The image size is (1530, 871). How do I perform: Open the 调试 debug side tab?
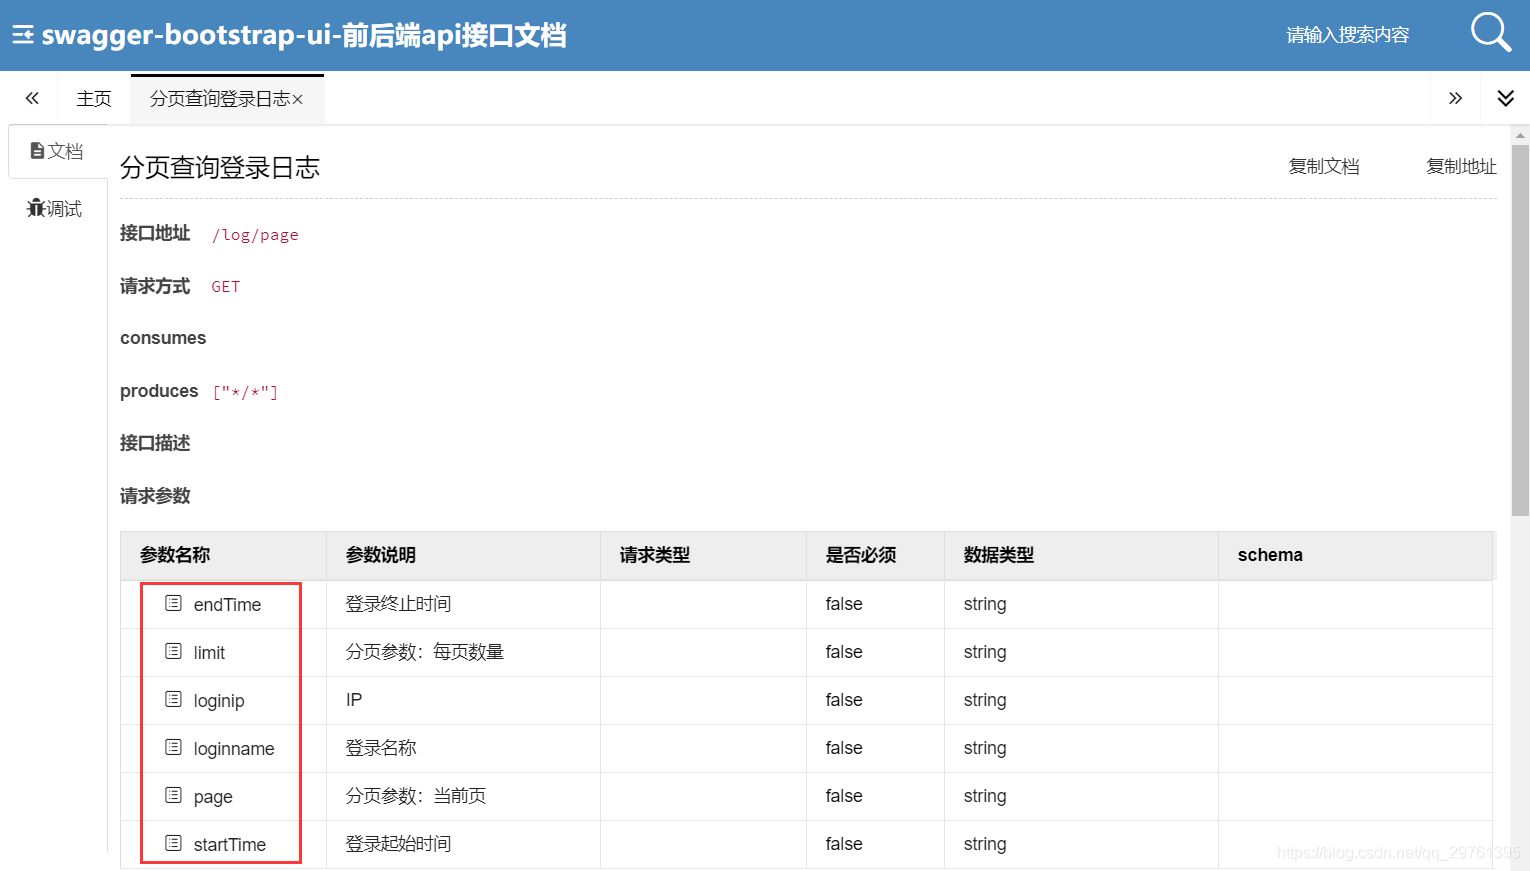tap(55, 208)
